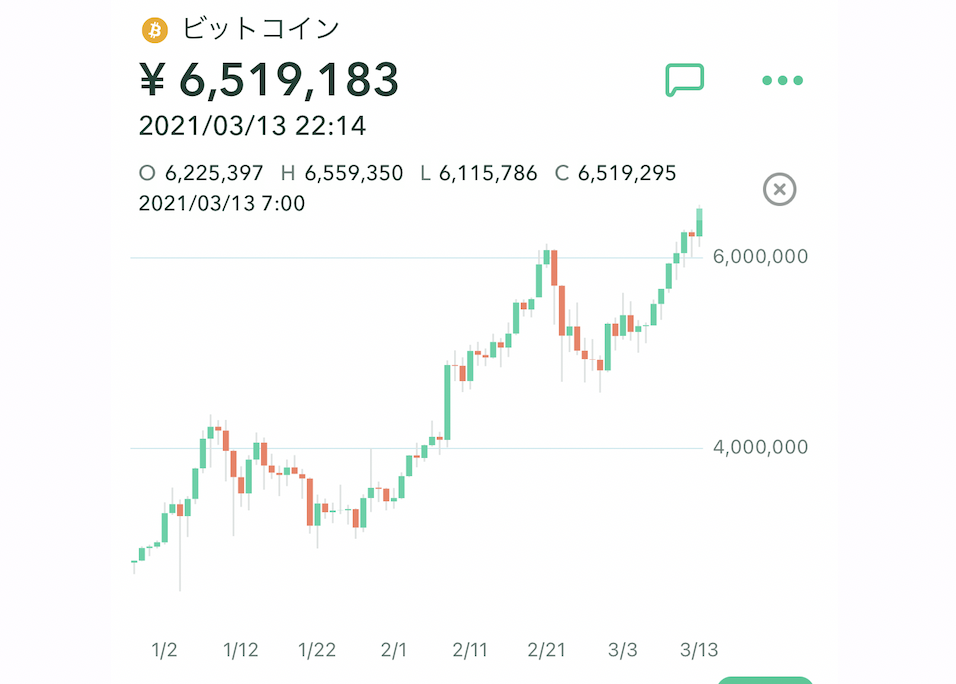The width and height of the screenshot is (956, 684).
Task: Select the latest green candle at 3/13
Action: [x=699, y=223]
